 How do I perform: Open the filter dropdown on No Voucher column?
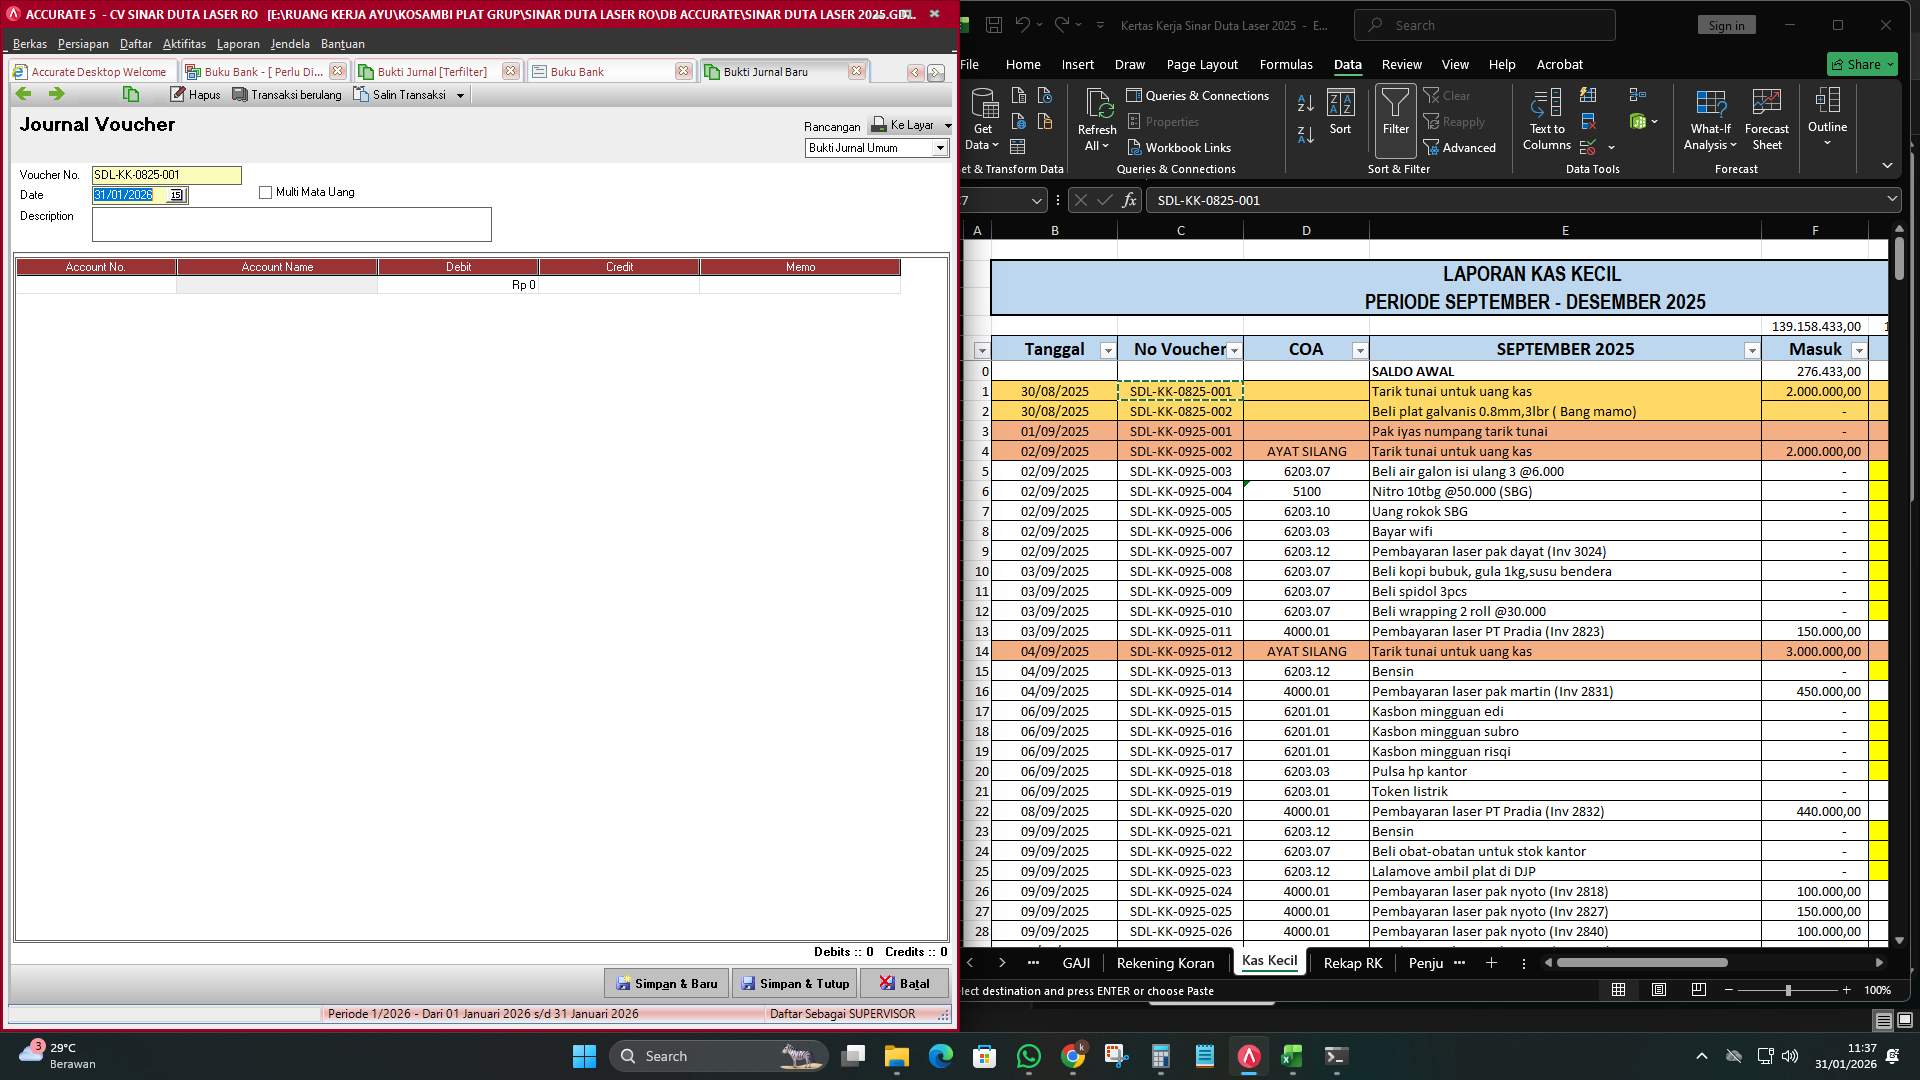(x=1235, y=351)
